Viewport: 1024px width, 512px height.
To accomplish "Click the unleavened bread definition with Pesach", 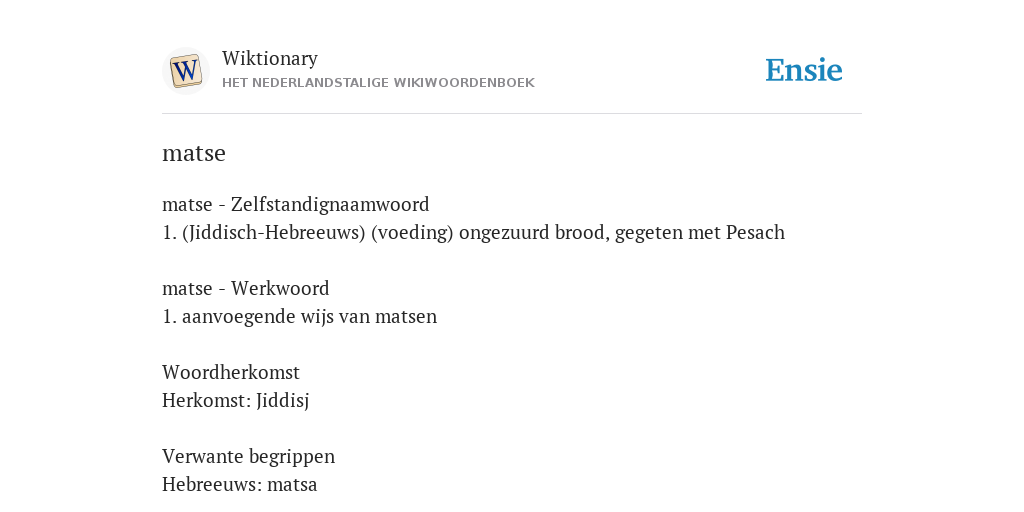I will (473, 232).
